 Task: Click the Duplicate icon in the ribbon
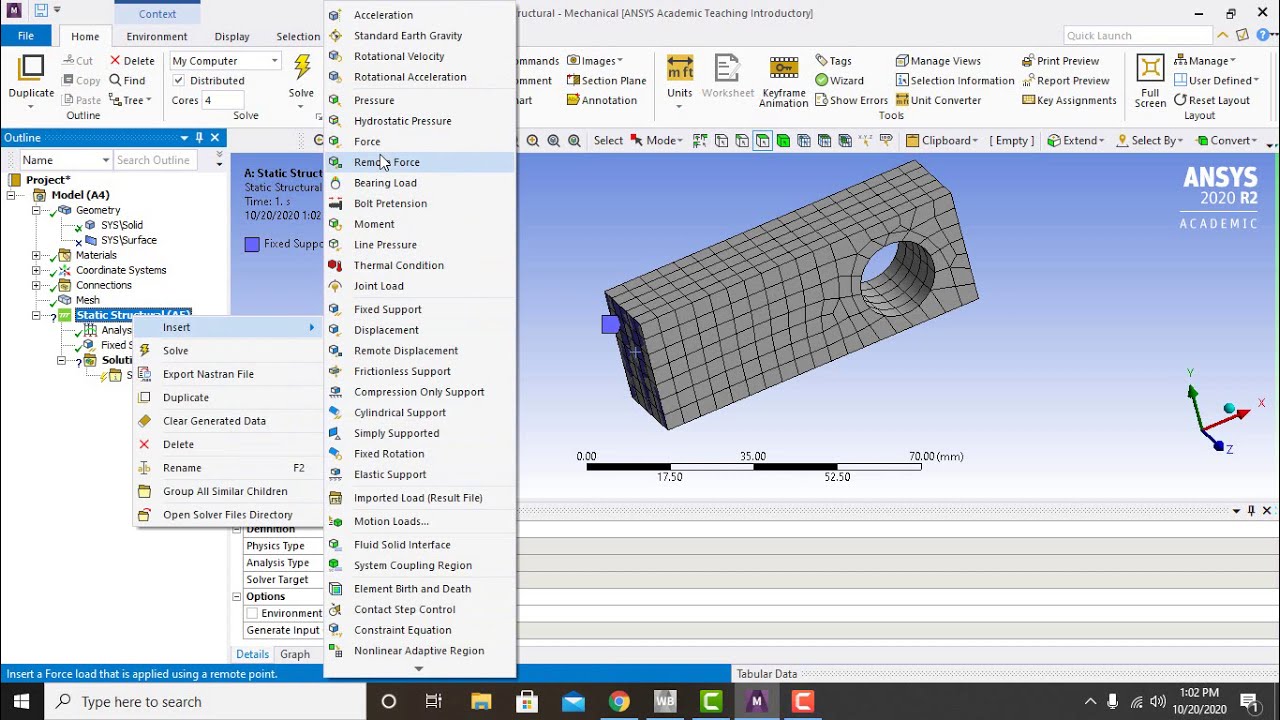coord(31,70)
